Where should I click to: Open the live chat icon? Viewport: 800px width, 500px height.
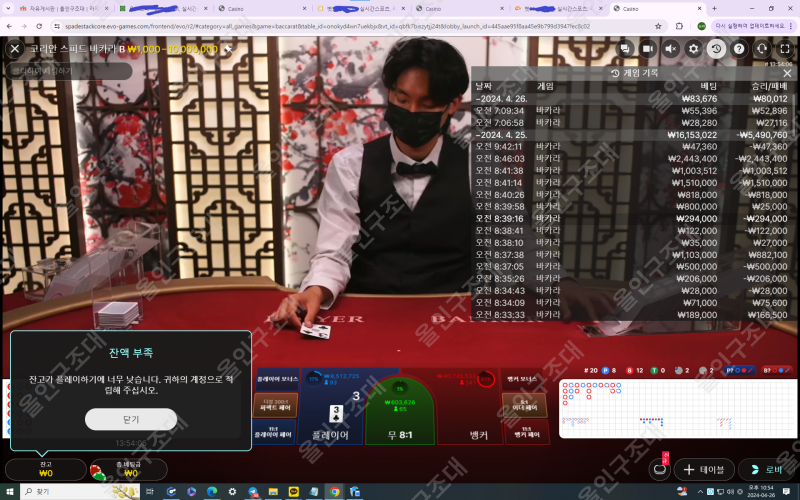(624, 48)
